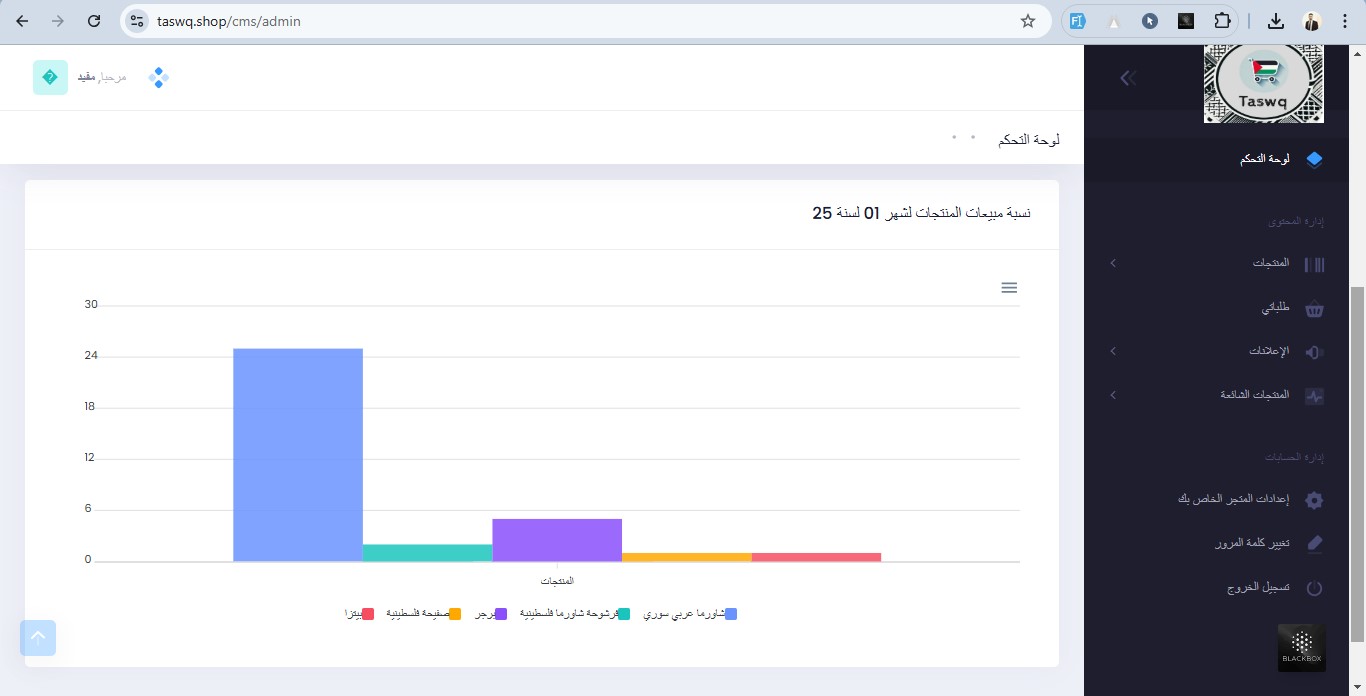
Task: Click the sidebar collapse double-chevron icon
Action: click(1128, 78)
